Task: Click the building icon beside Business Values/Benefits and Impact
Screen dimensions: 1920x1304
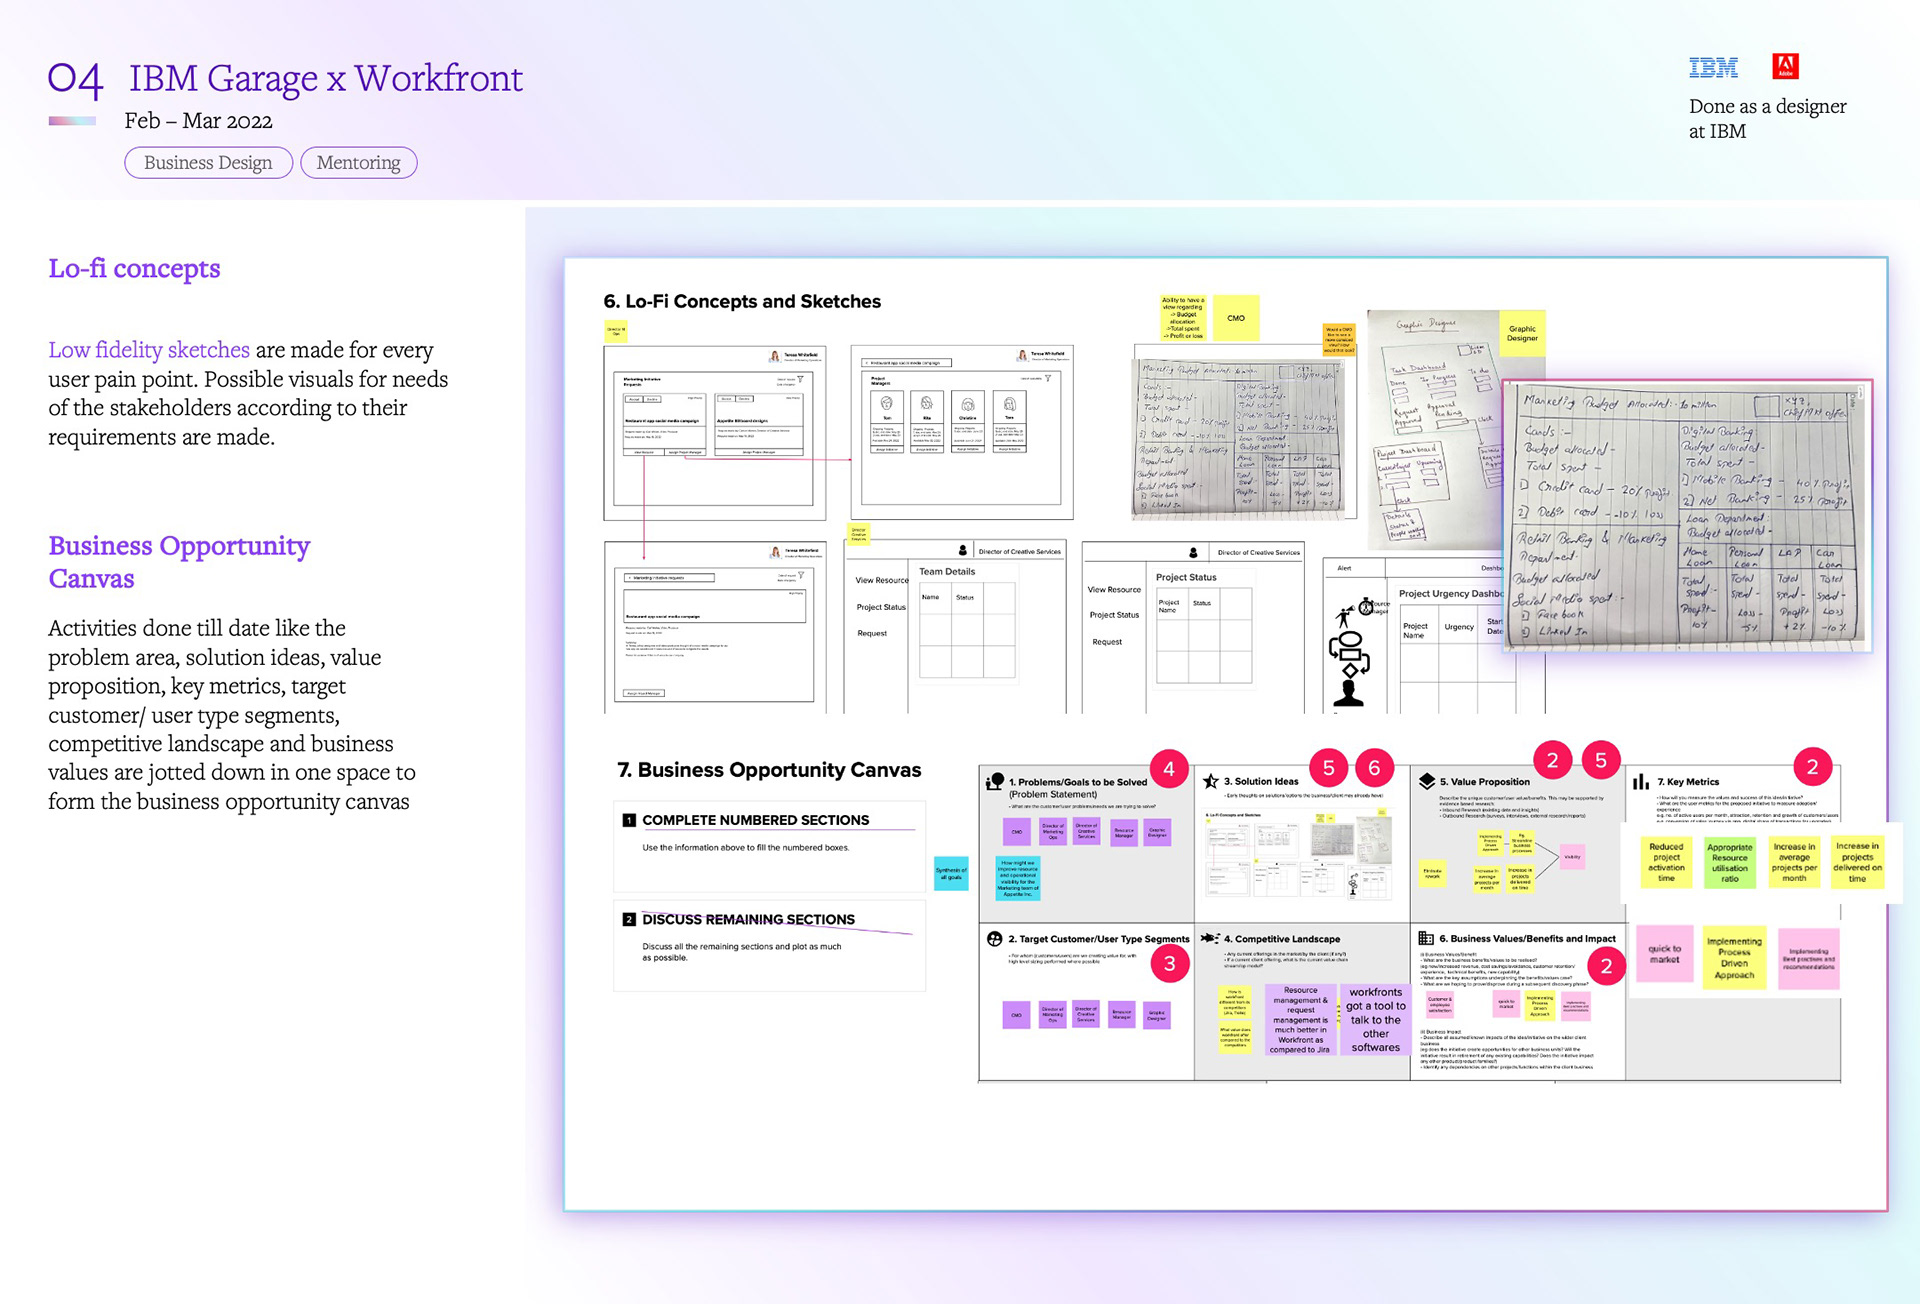Action: click(x=1426, y=938)
